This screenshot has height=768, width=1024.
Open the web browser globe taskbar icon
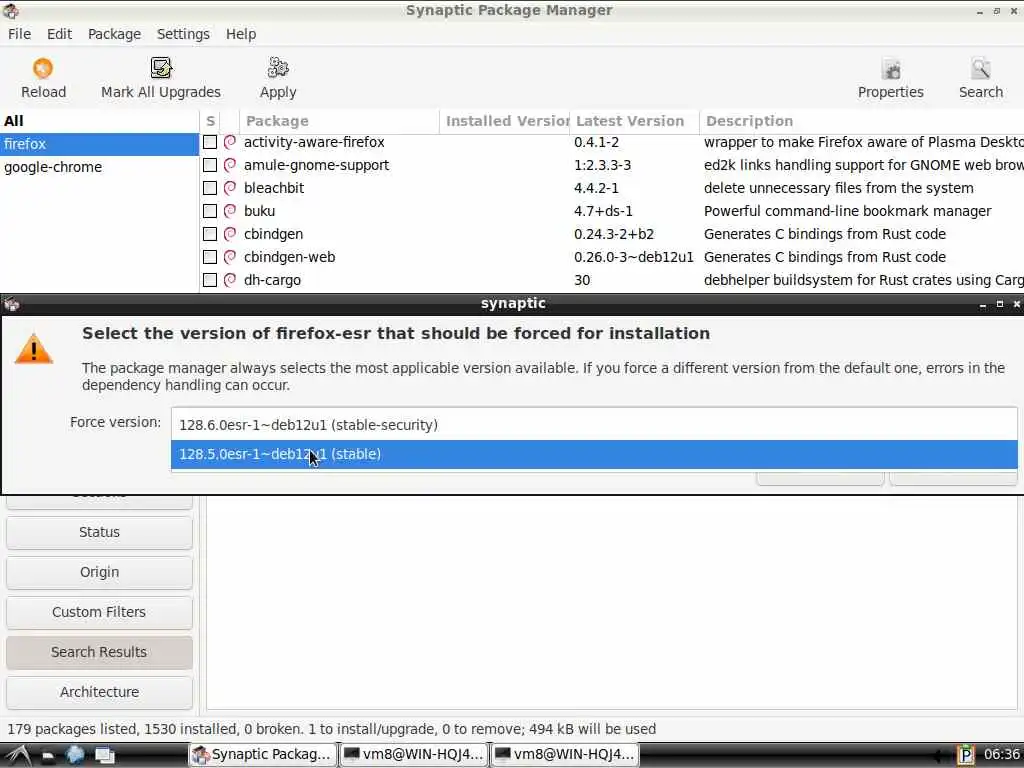75,755
